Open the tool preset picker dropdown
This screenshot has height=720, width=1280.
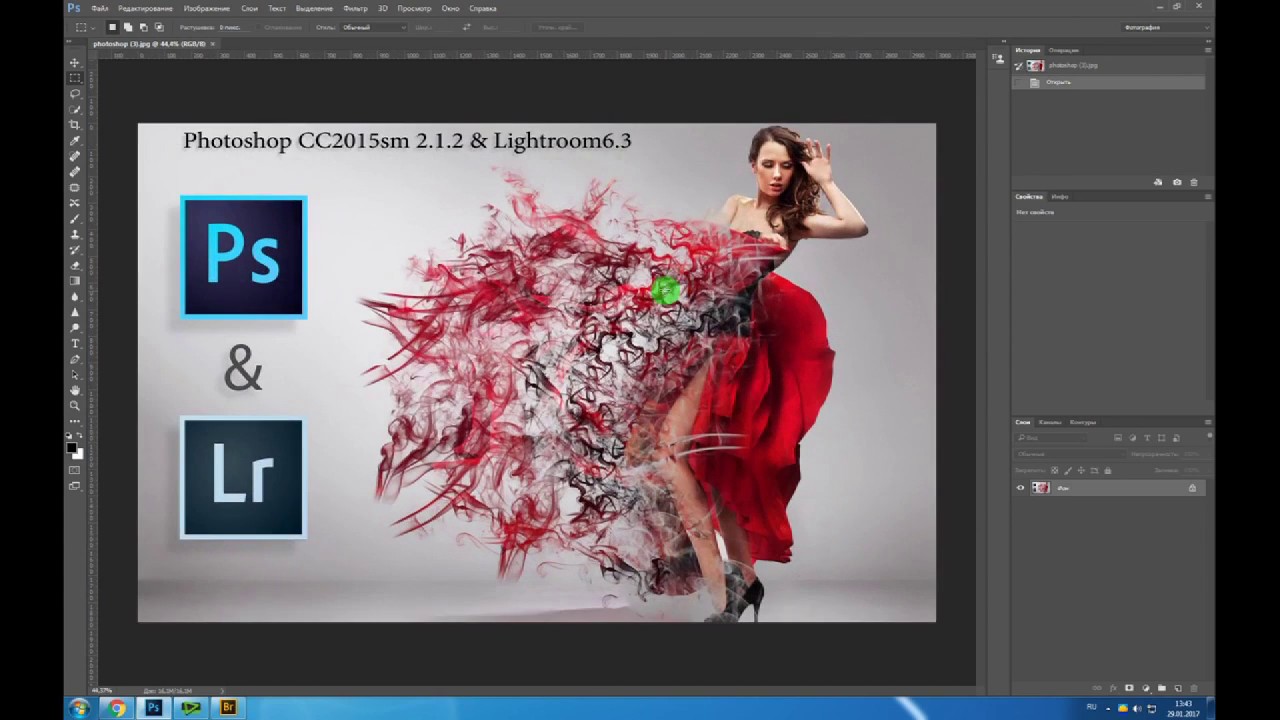(93, 28)
